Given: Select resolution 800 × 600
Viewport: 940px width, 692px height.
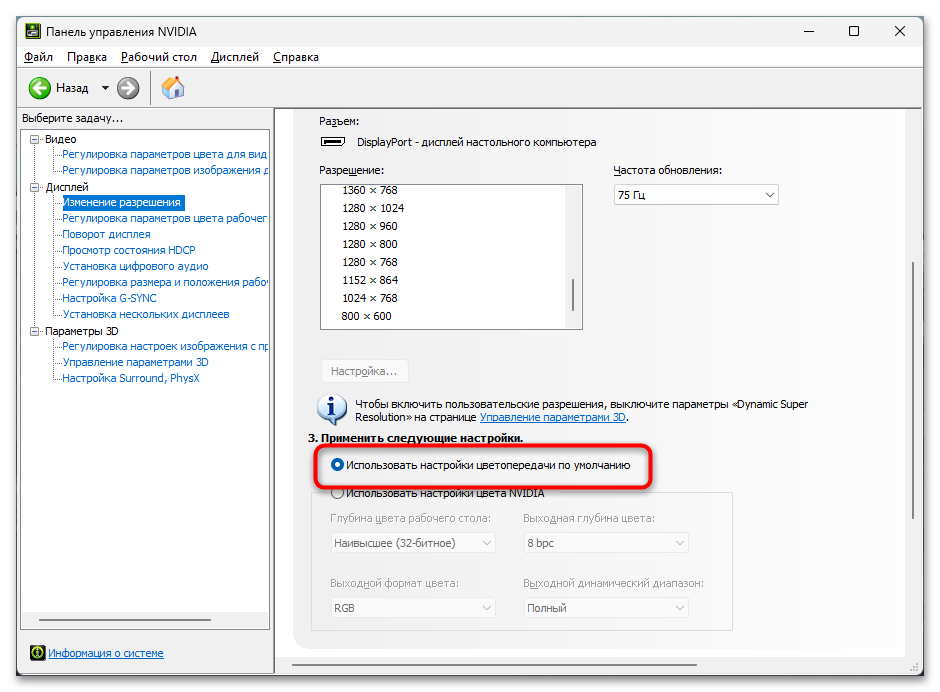Looking at the screenshot, I should 366,316.
